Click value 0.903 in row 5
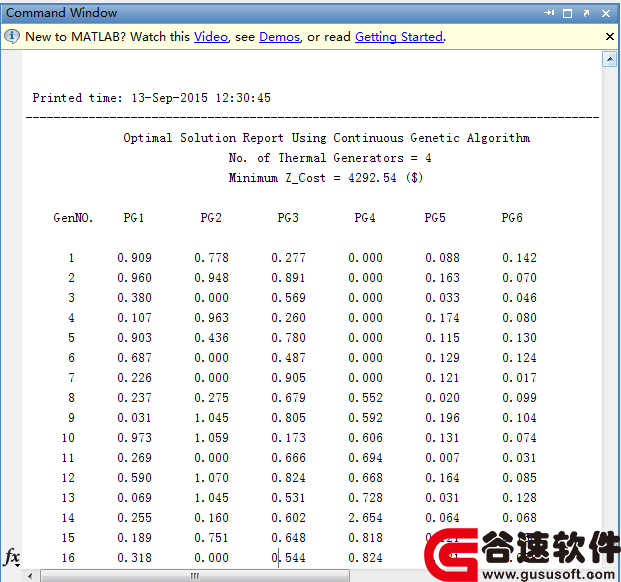 point(134,338)
